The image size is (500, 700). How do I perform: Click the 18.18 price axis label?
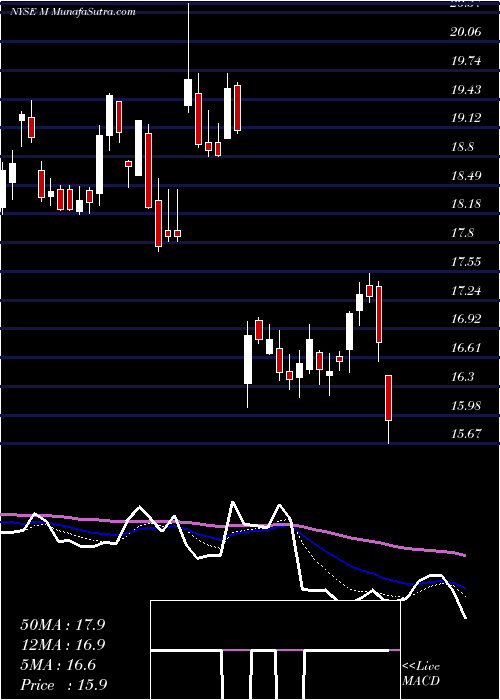click(x=467, y=204)
